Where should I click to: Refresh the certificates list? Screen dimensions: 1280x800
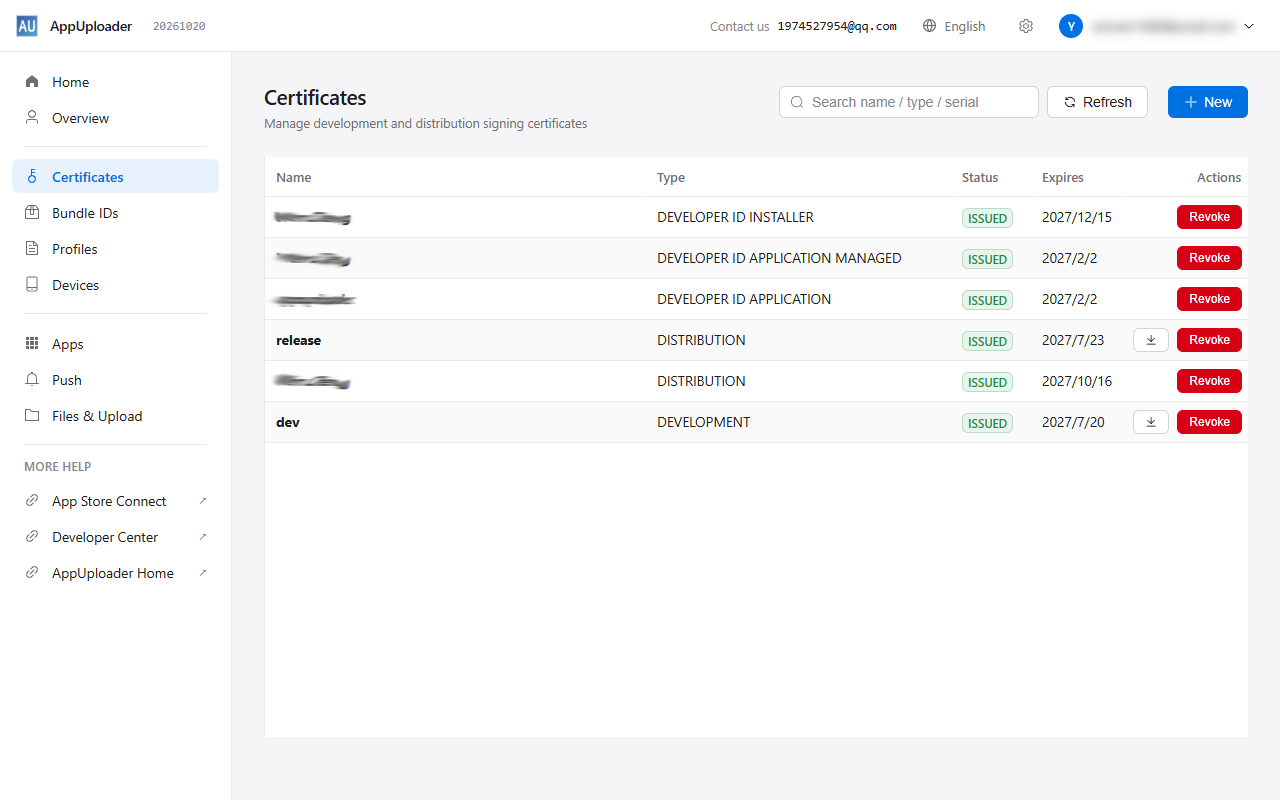1097,102
